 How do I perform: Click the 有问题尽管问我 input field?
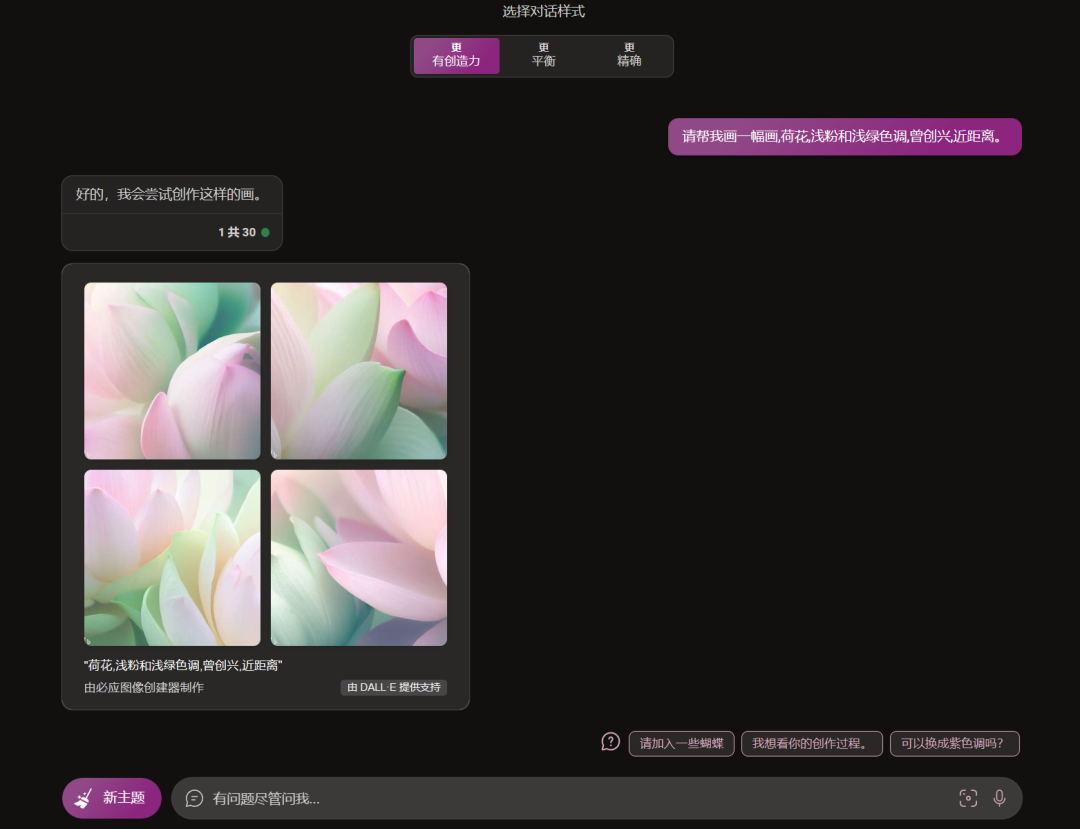[570, 798]
